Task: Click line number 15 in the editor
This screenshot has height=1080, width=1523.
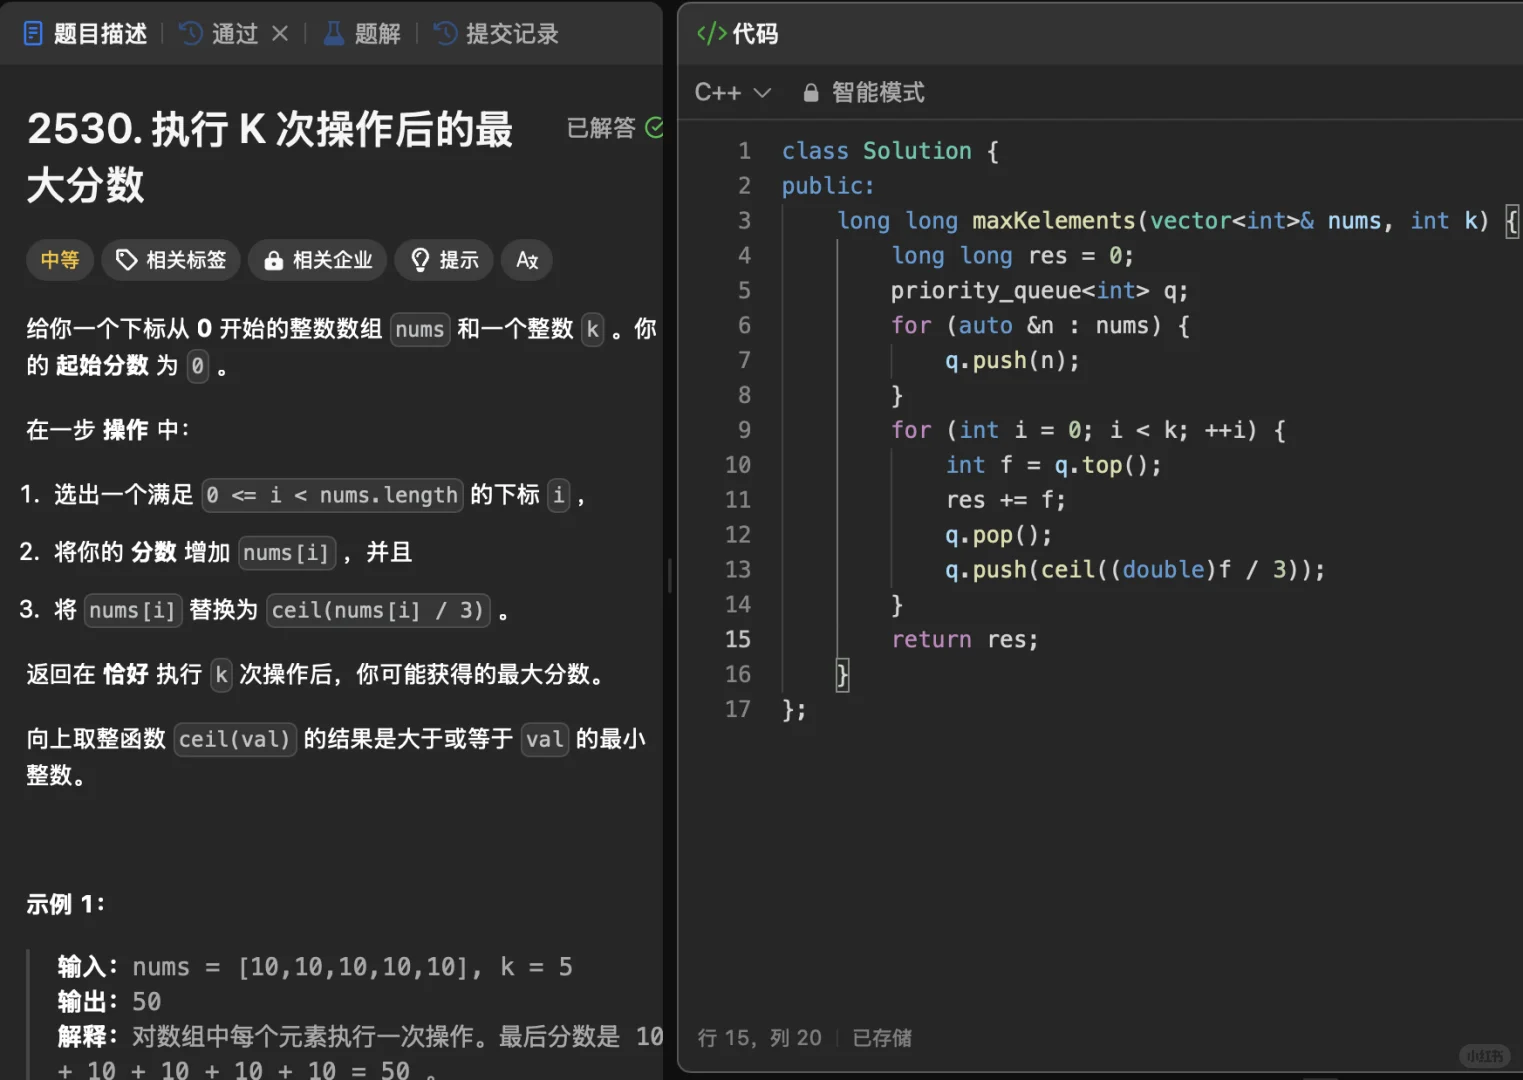Action: 738,639
